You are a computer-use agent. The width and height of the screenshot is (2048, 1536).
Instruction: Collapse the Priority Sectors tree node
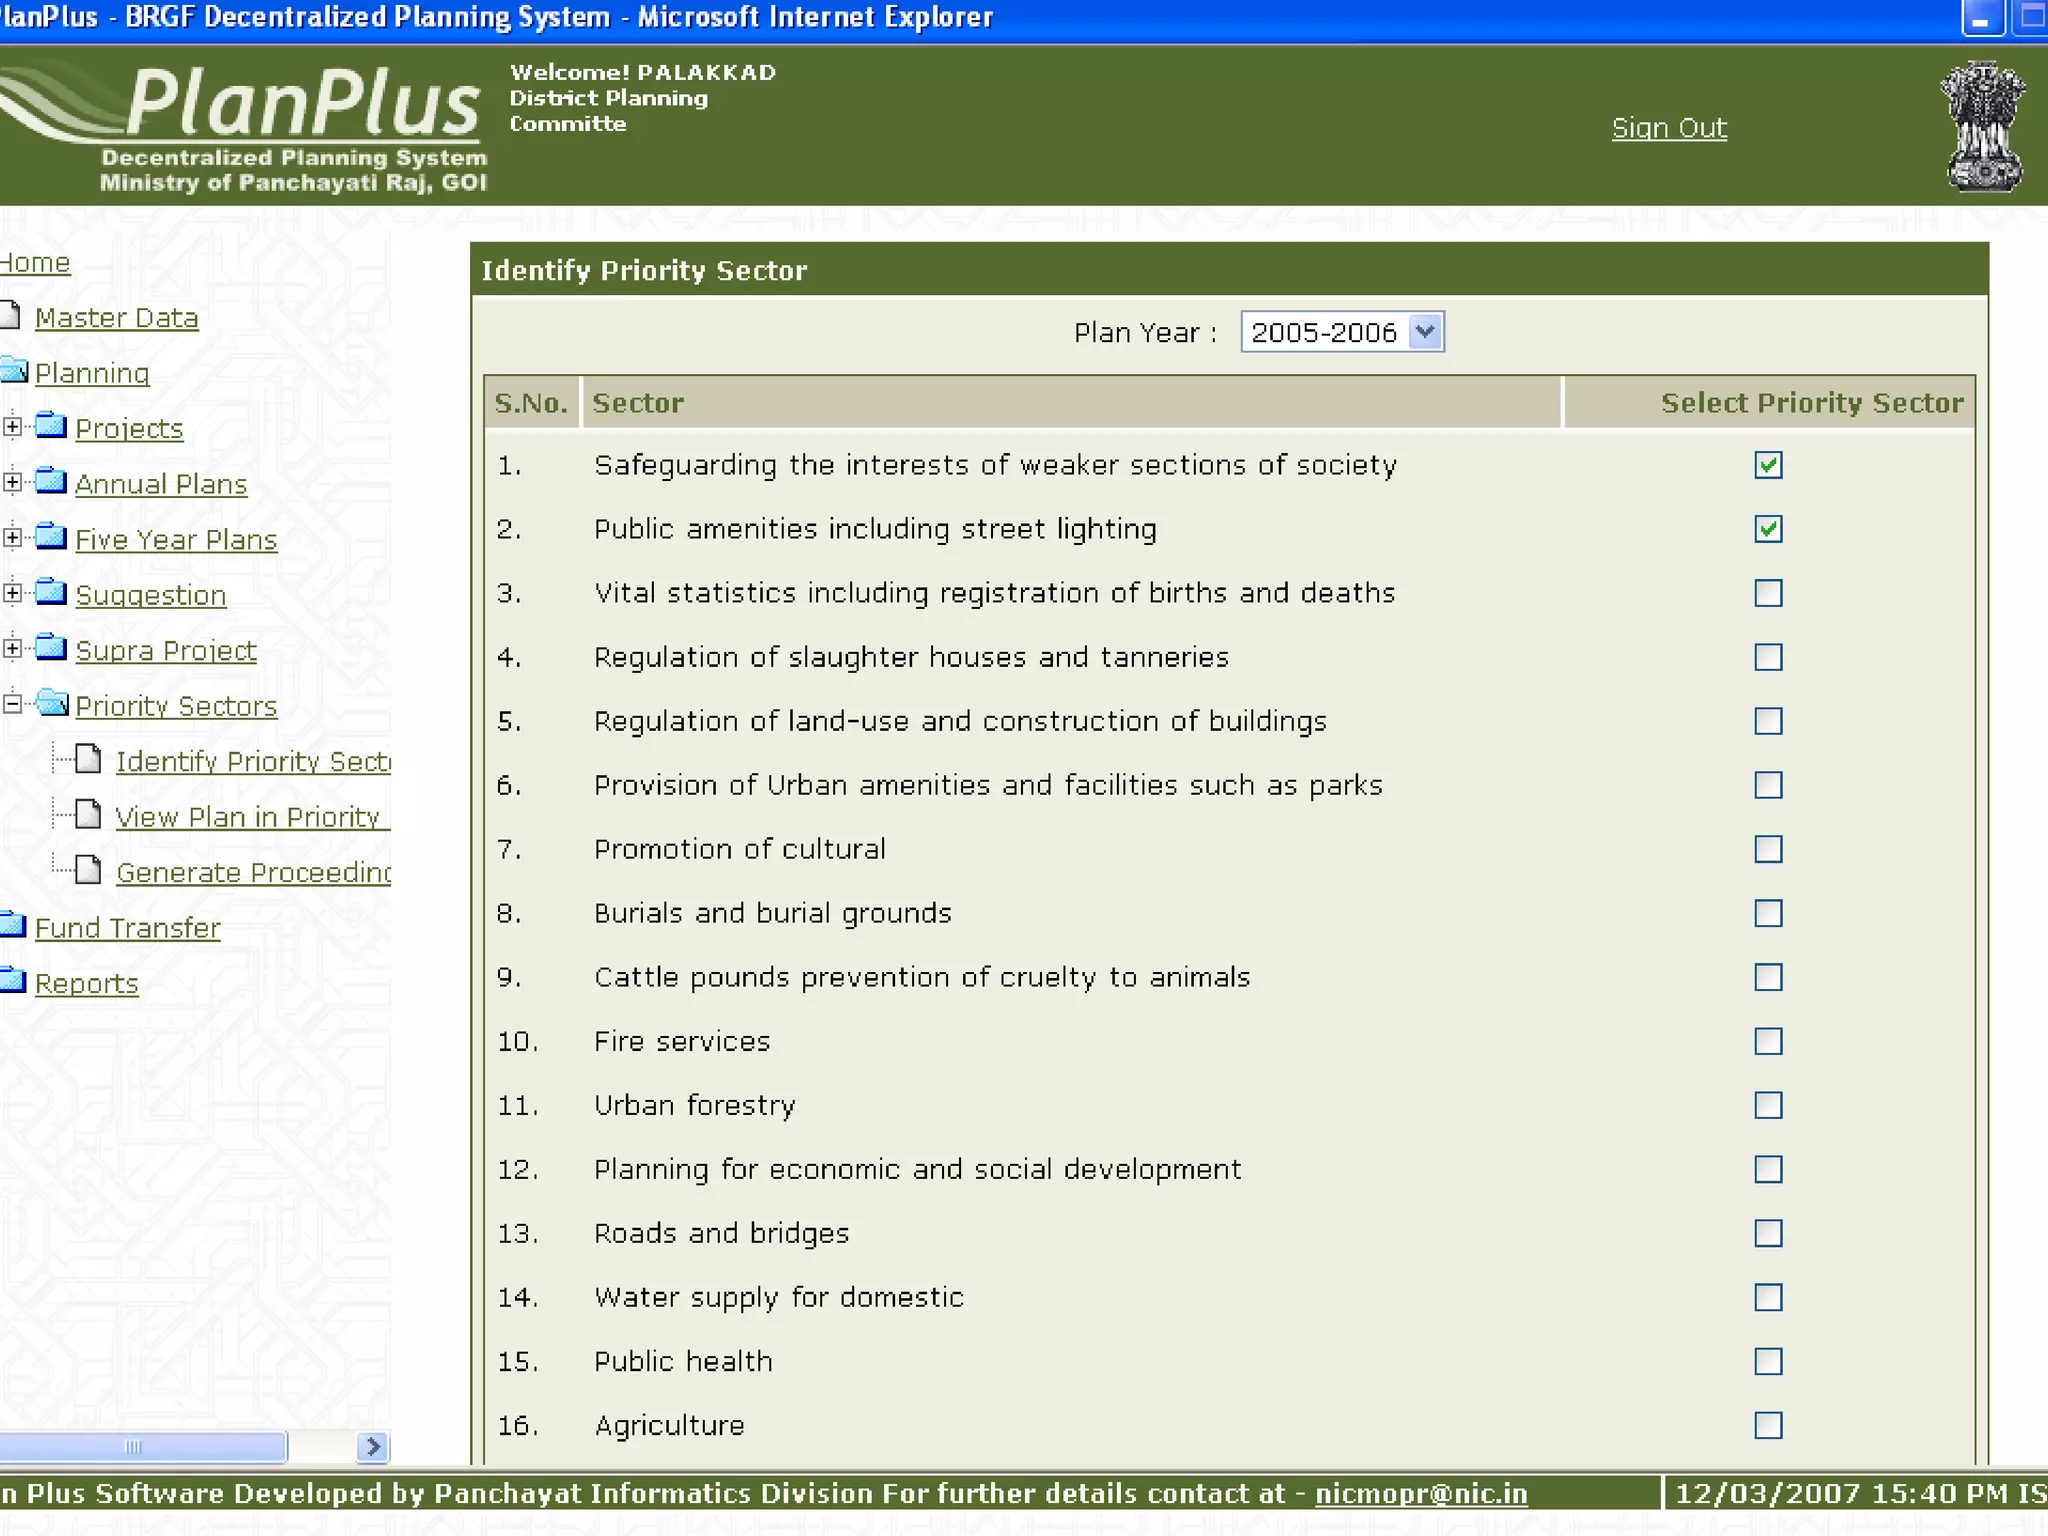12,704
